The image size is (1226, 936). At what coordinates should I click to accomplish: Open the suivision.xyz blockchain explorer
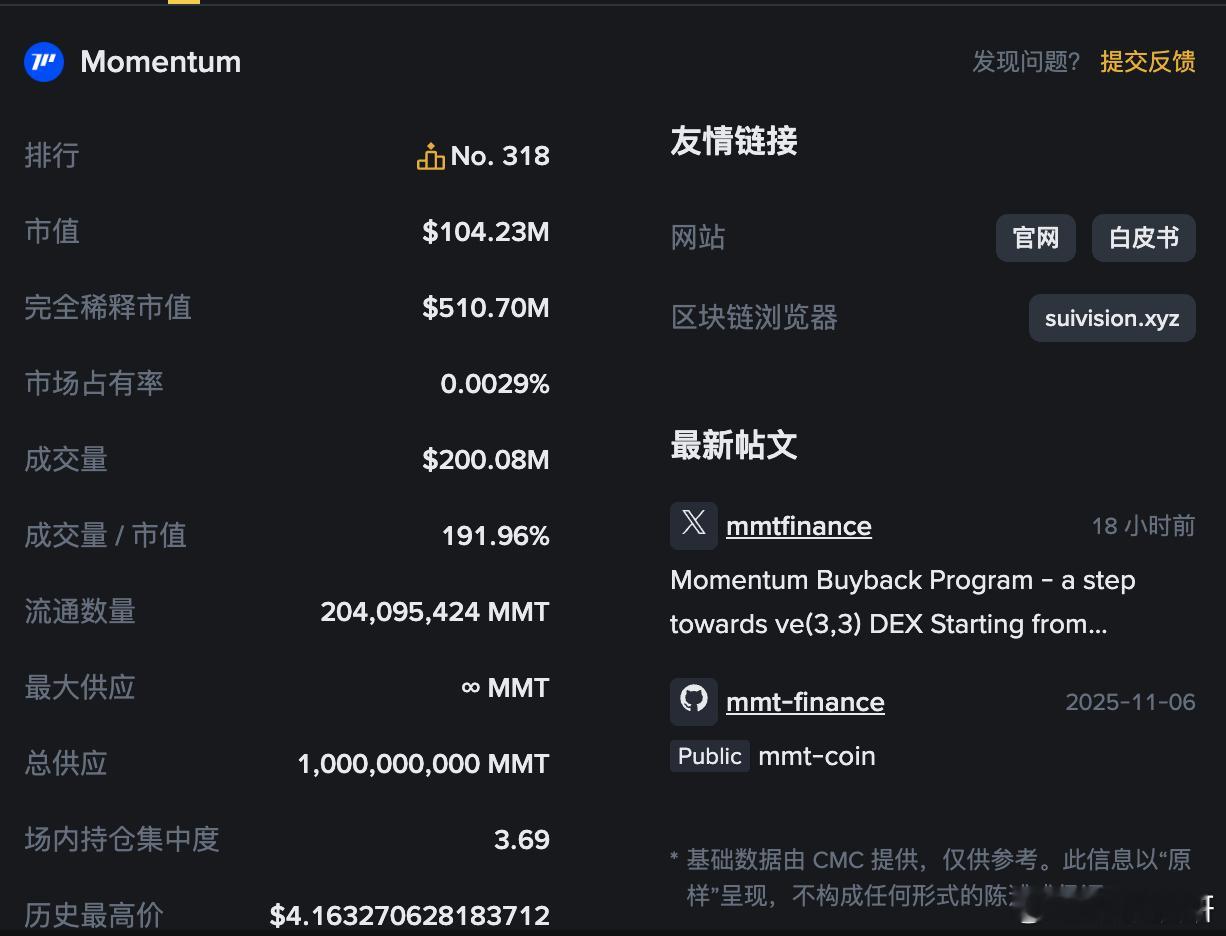(1111, 317)
